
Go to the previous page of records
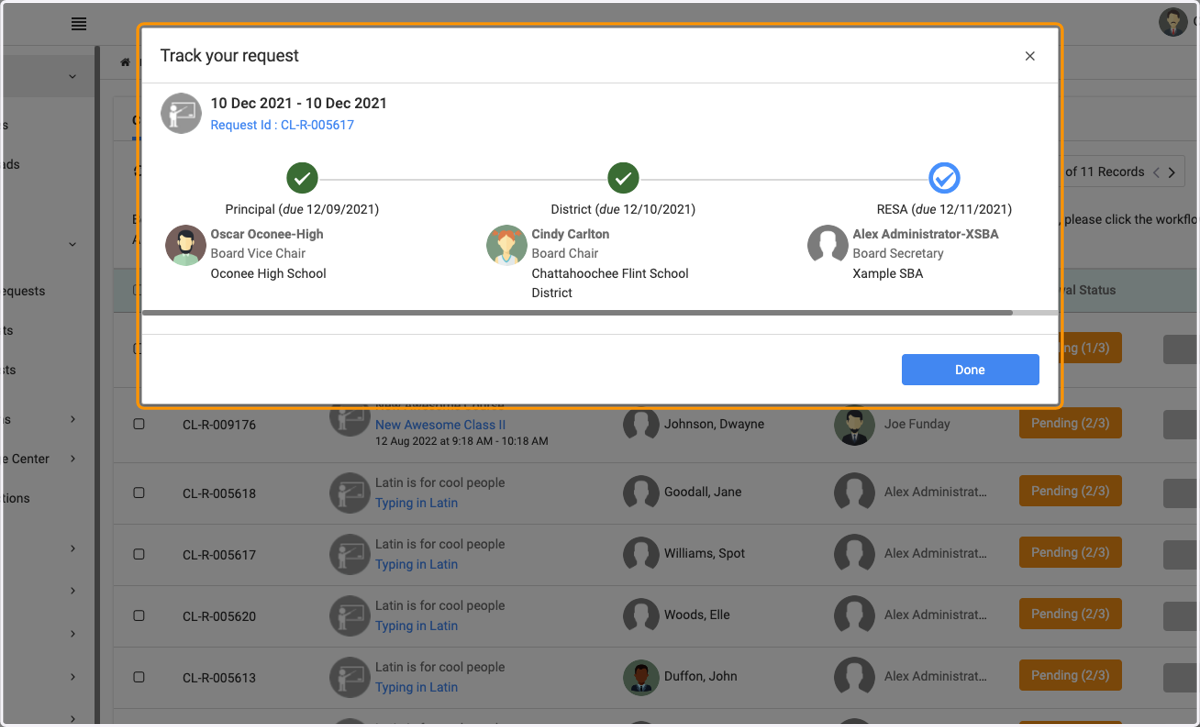click(1156, 172)
